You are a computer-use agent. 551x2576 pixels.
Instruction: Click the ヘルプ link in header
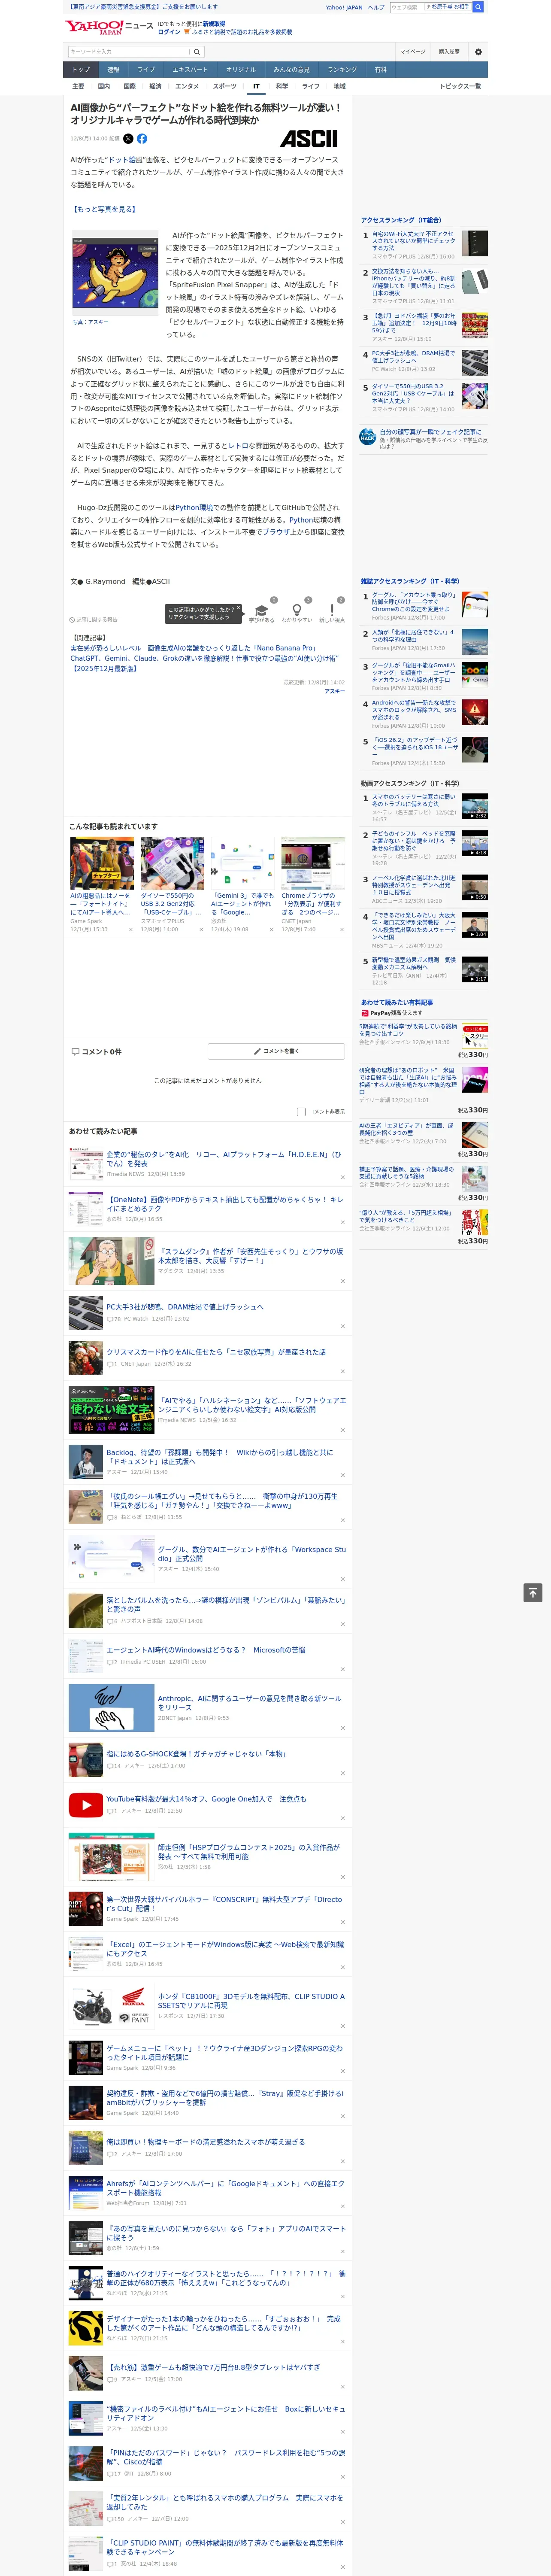coord(376,7)
